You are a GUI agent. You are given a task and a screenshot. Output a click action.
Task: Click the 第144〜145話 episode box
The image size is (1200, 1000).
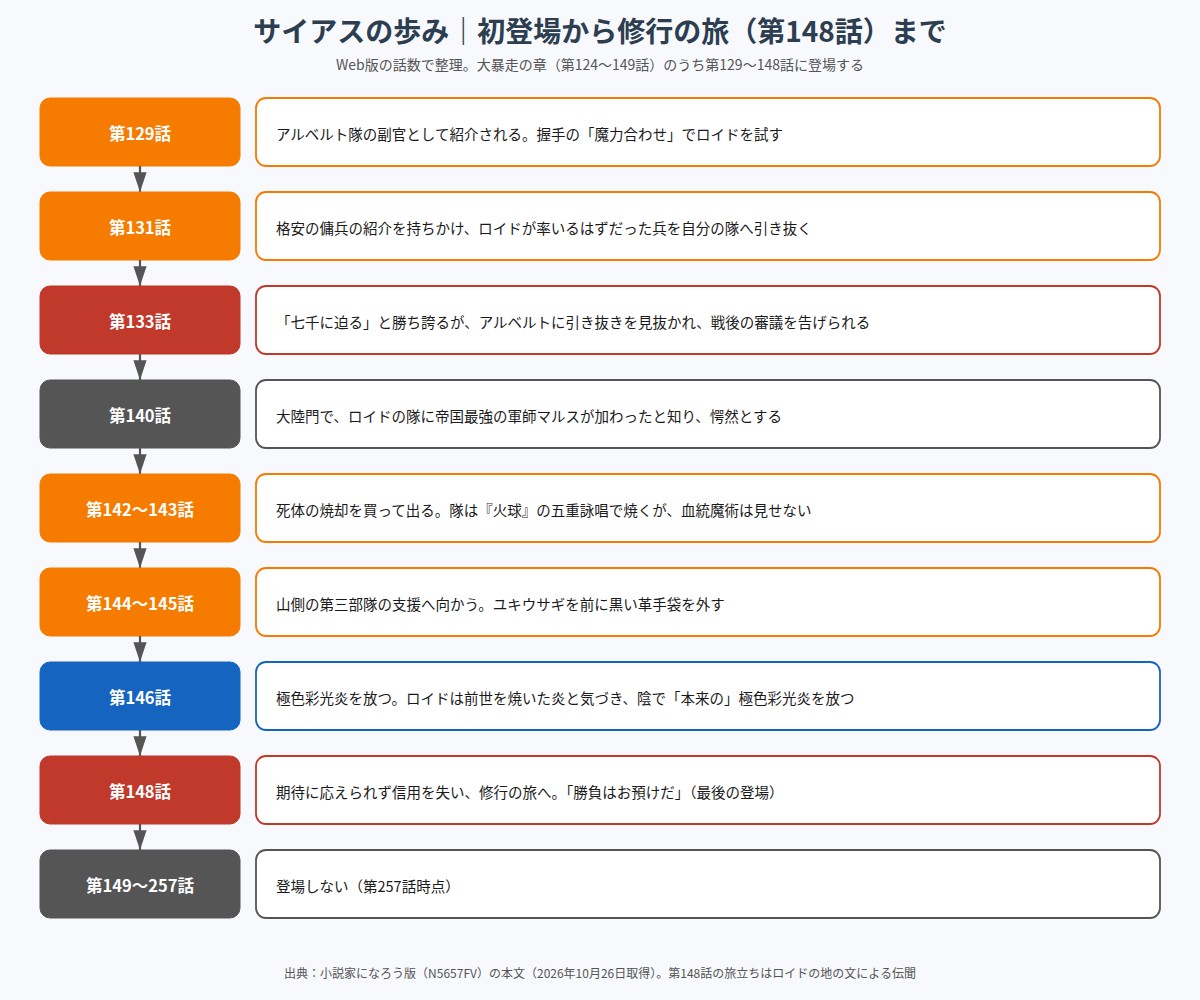click(x=140, y=602)
